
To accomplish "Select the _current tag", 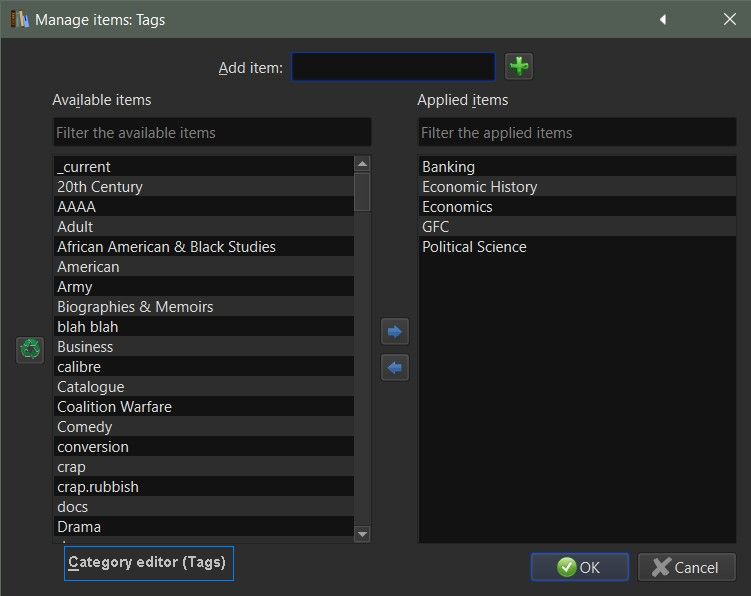I will coord(204,166).
